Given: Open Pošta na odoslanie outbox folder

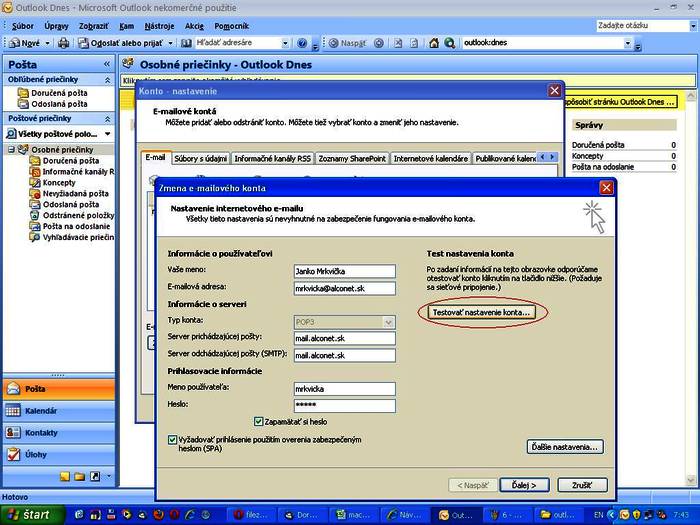Looking at the screenshot, I should [70, 226].
